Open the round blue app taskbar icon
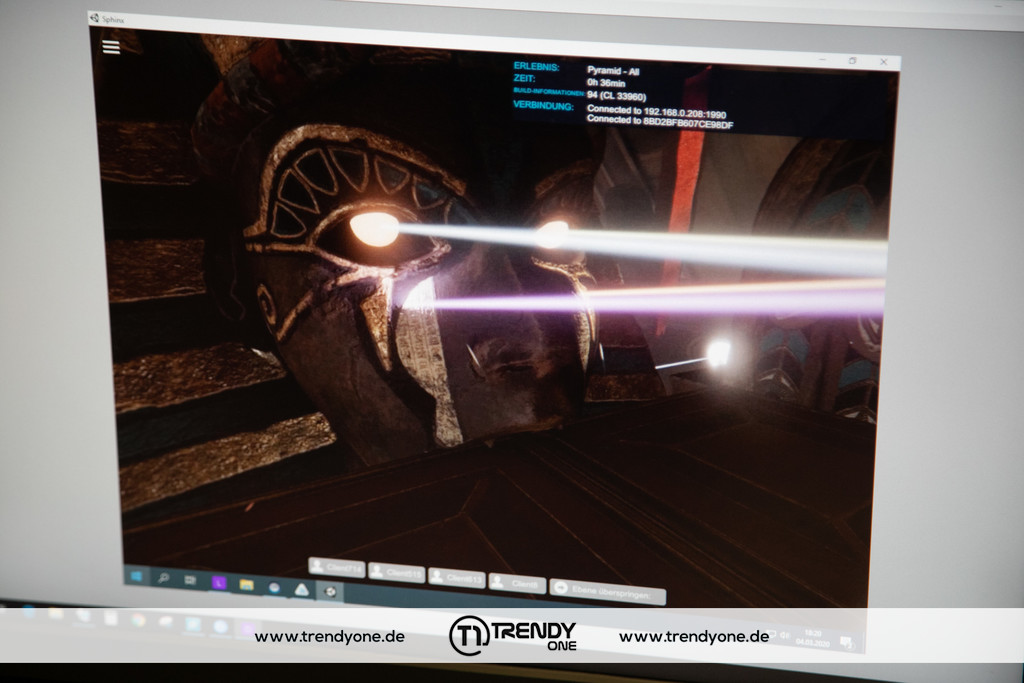Screen dimensions: 1024x683 (x=274, y=587)
